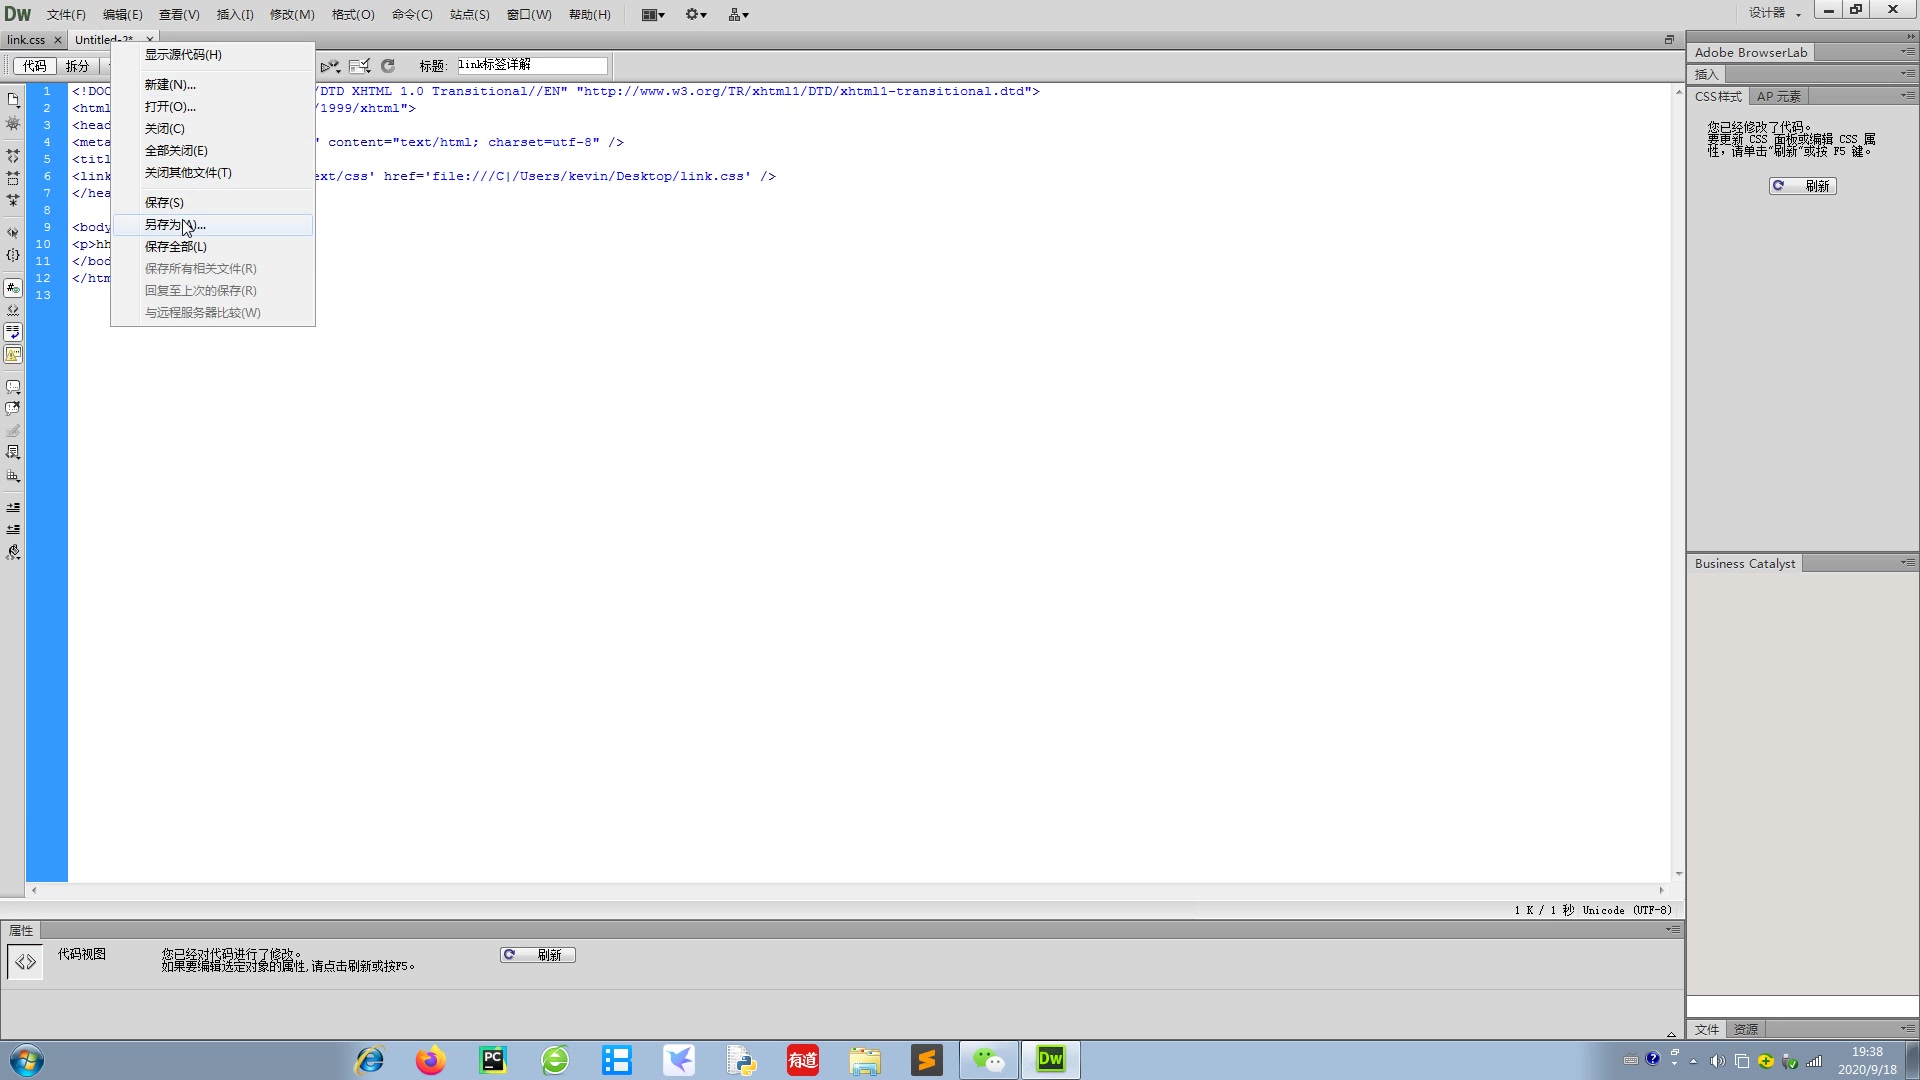The image size is (1920, 1080).
Task: Click code view vertical scrollbar down arrow
Action: point(1678,874)
